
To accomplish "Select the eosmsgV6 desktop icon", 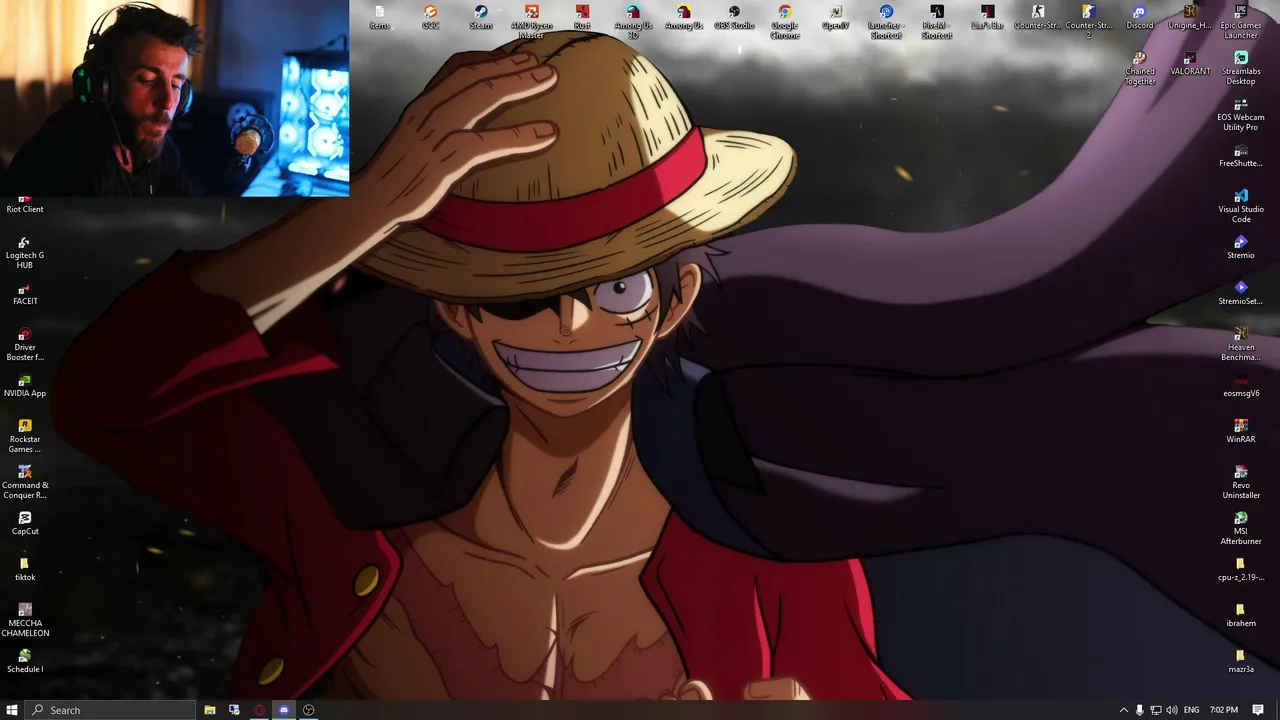I will tap(1241, 385).
